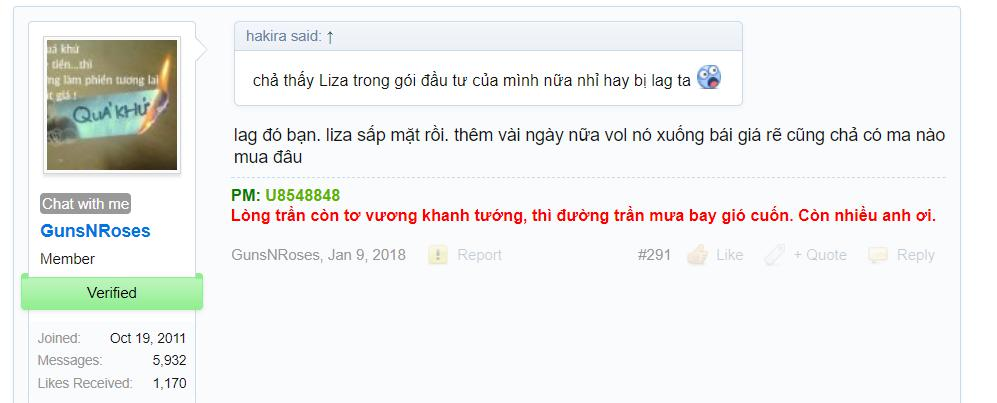The height and width of the screenshot is (403, 997).
Task: Open GunsNRoses profile from sidebar username
Action: pyautogui.click(x=95, y=231)
